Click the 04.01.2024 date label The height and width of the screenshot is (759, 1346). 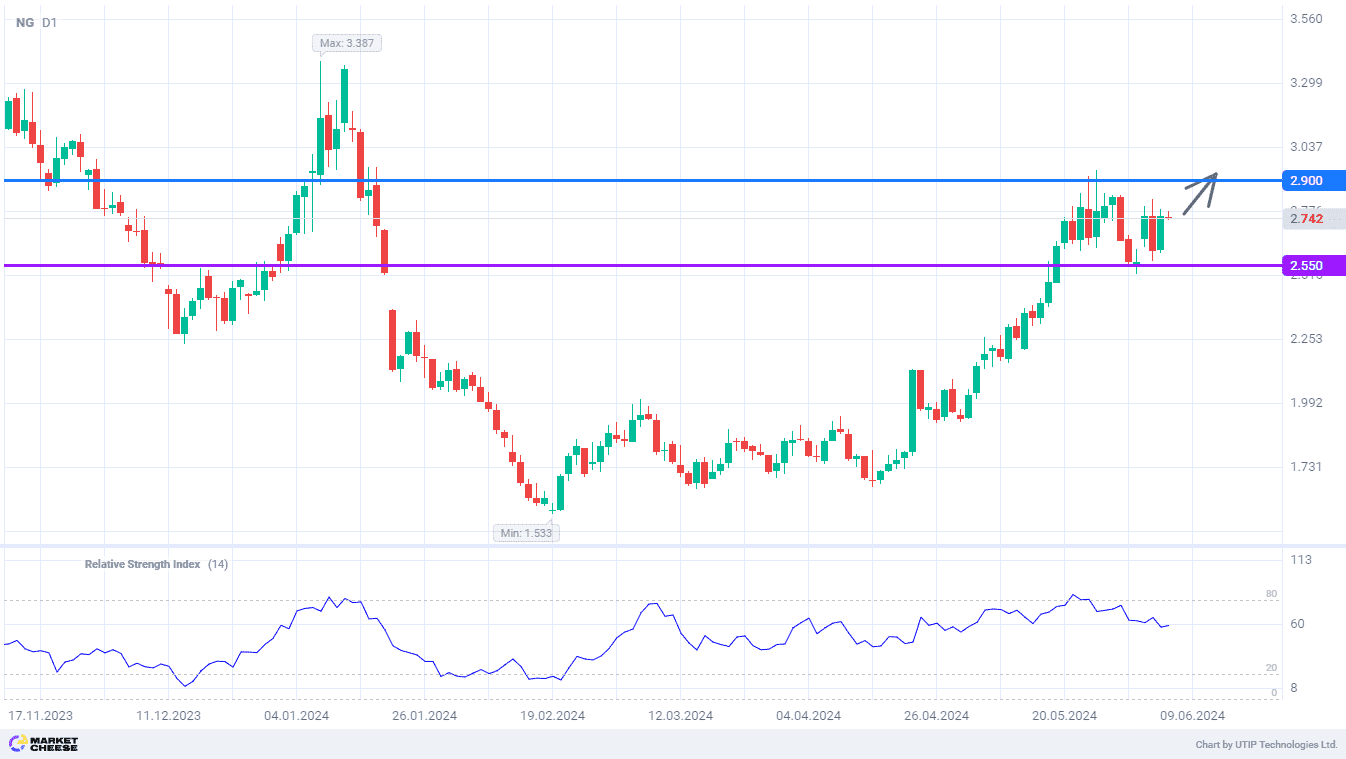pyautogui.click(x=296, y=716)
